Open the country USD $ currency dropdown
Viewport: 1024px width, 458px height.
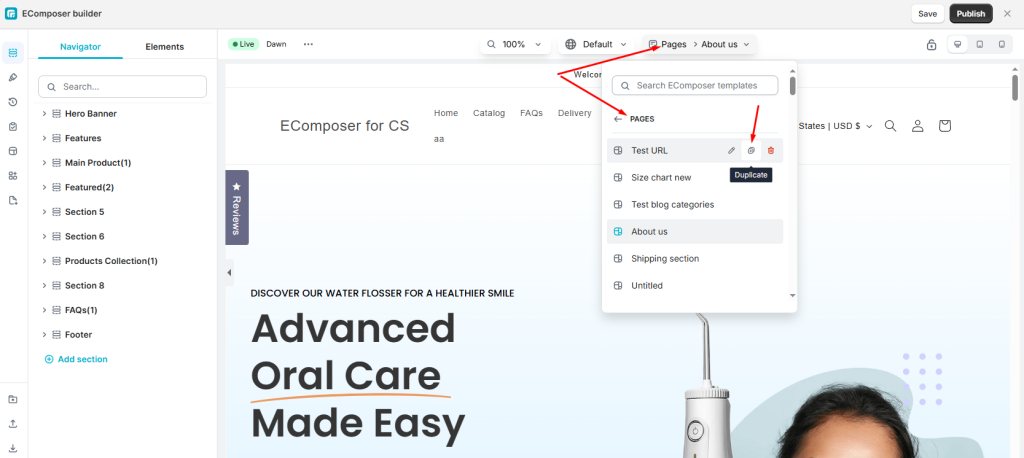(x=836, y=125)
